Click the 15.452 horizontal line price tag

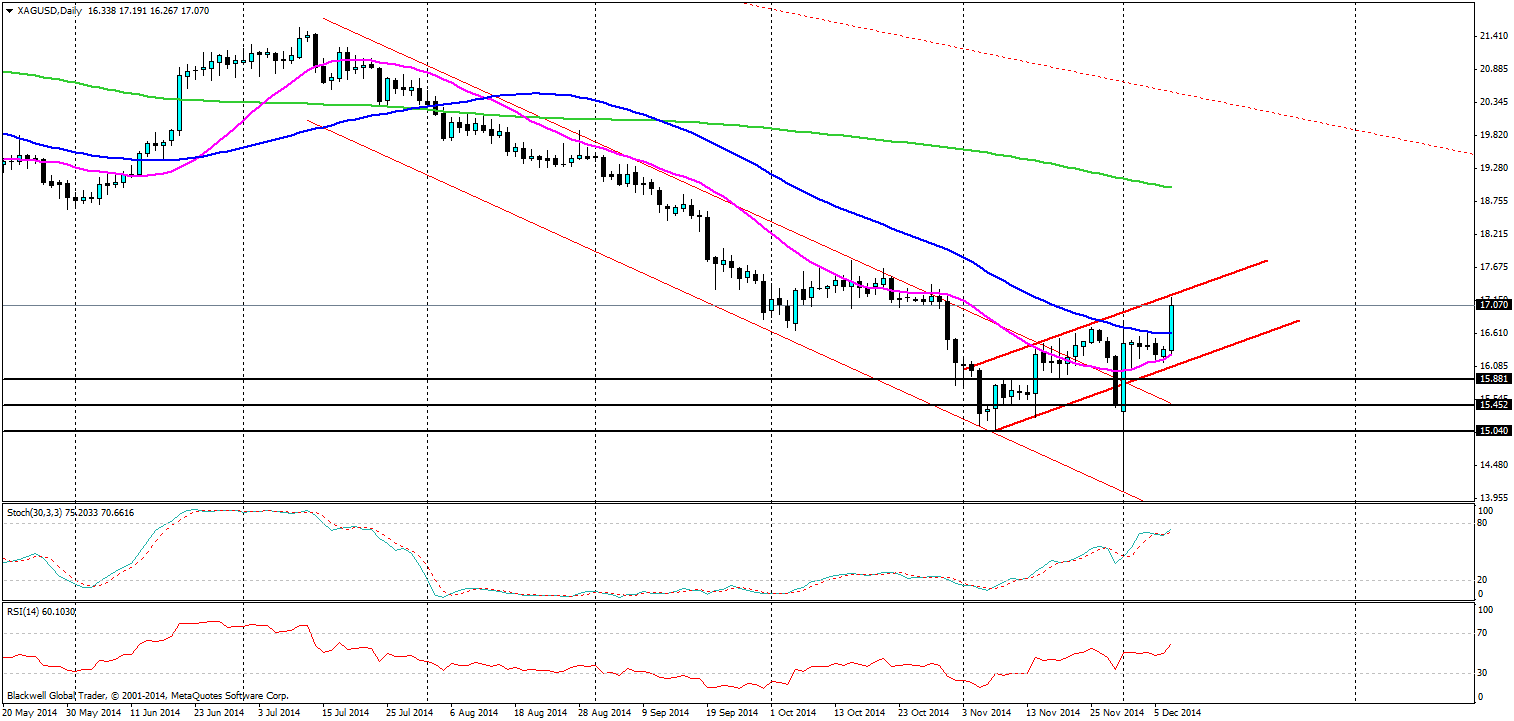(1492, 405)
